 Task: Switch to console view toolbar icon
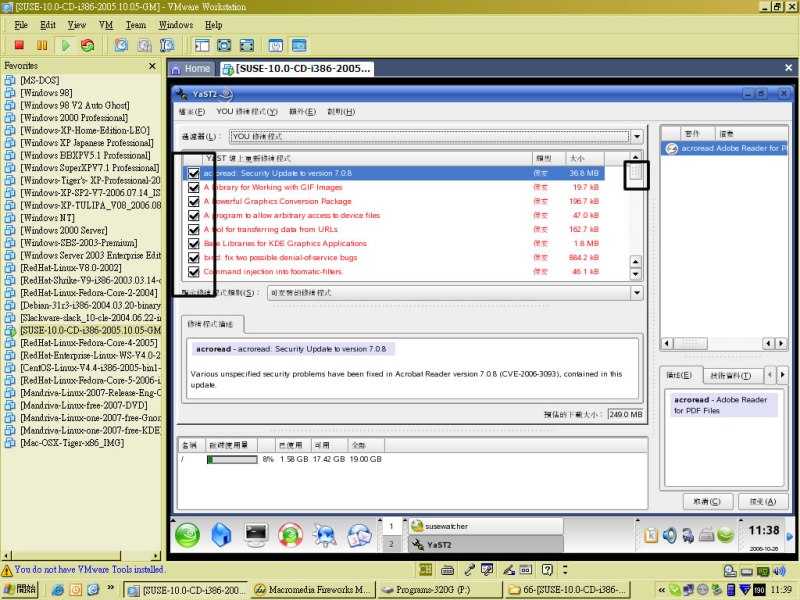click(x=299, y=45)
